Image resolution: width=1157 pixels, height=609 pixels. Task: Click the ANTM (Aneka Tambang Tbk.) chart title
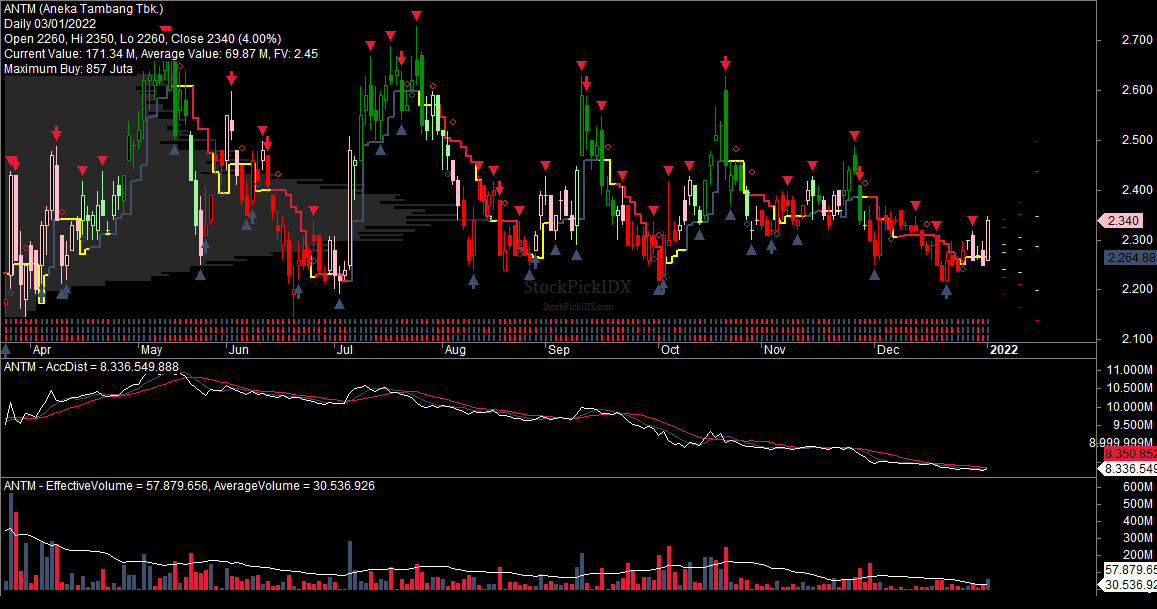point(83,9)
